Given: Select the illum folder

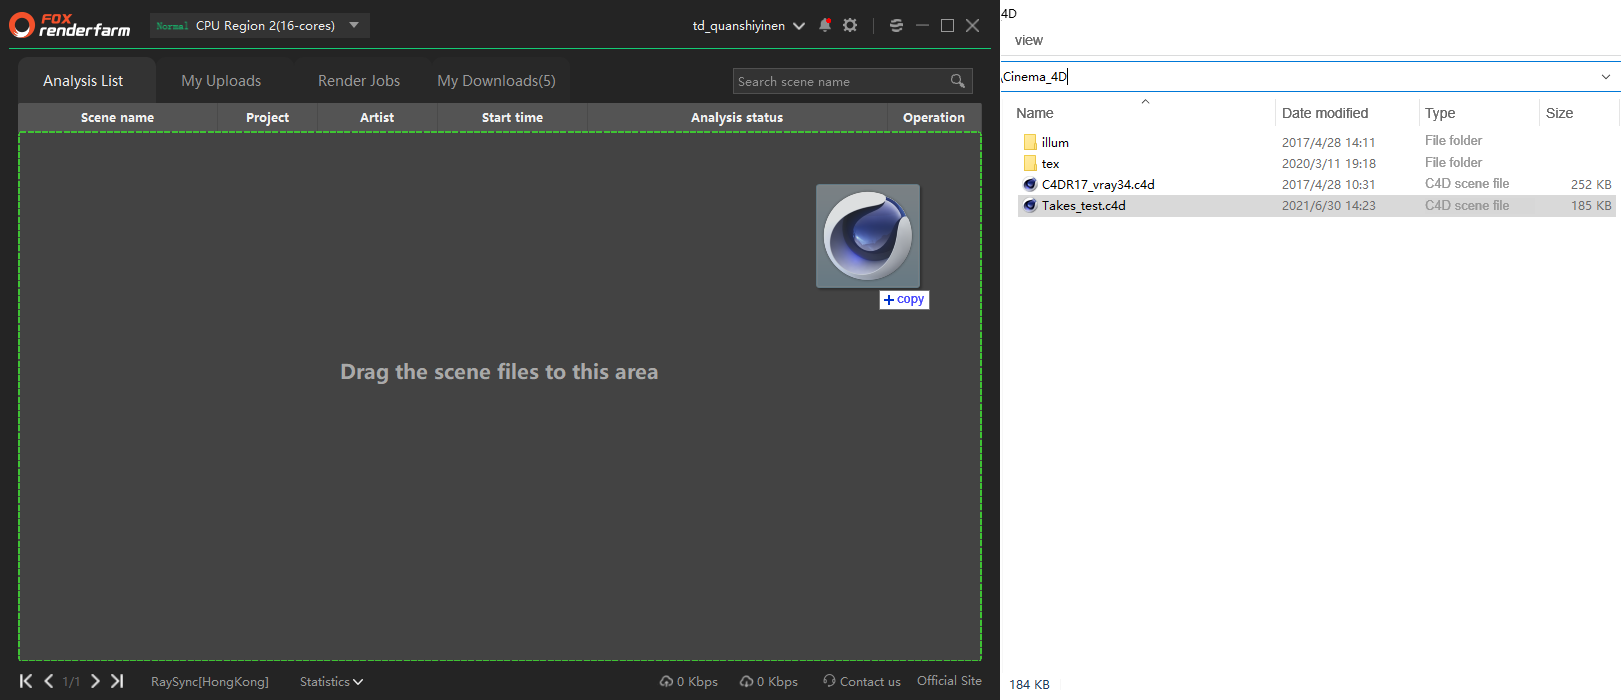Looking at the screenshot, I should (1055, 142).
